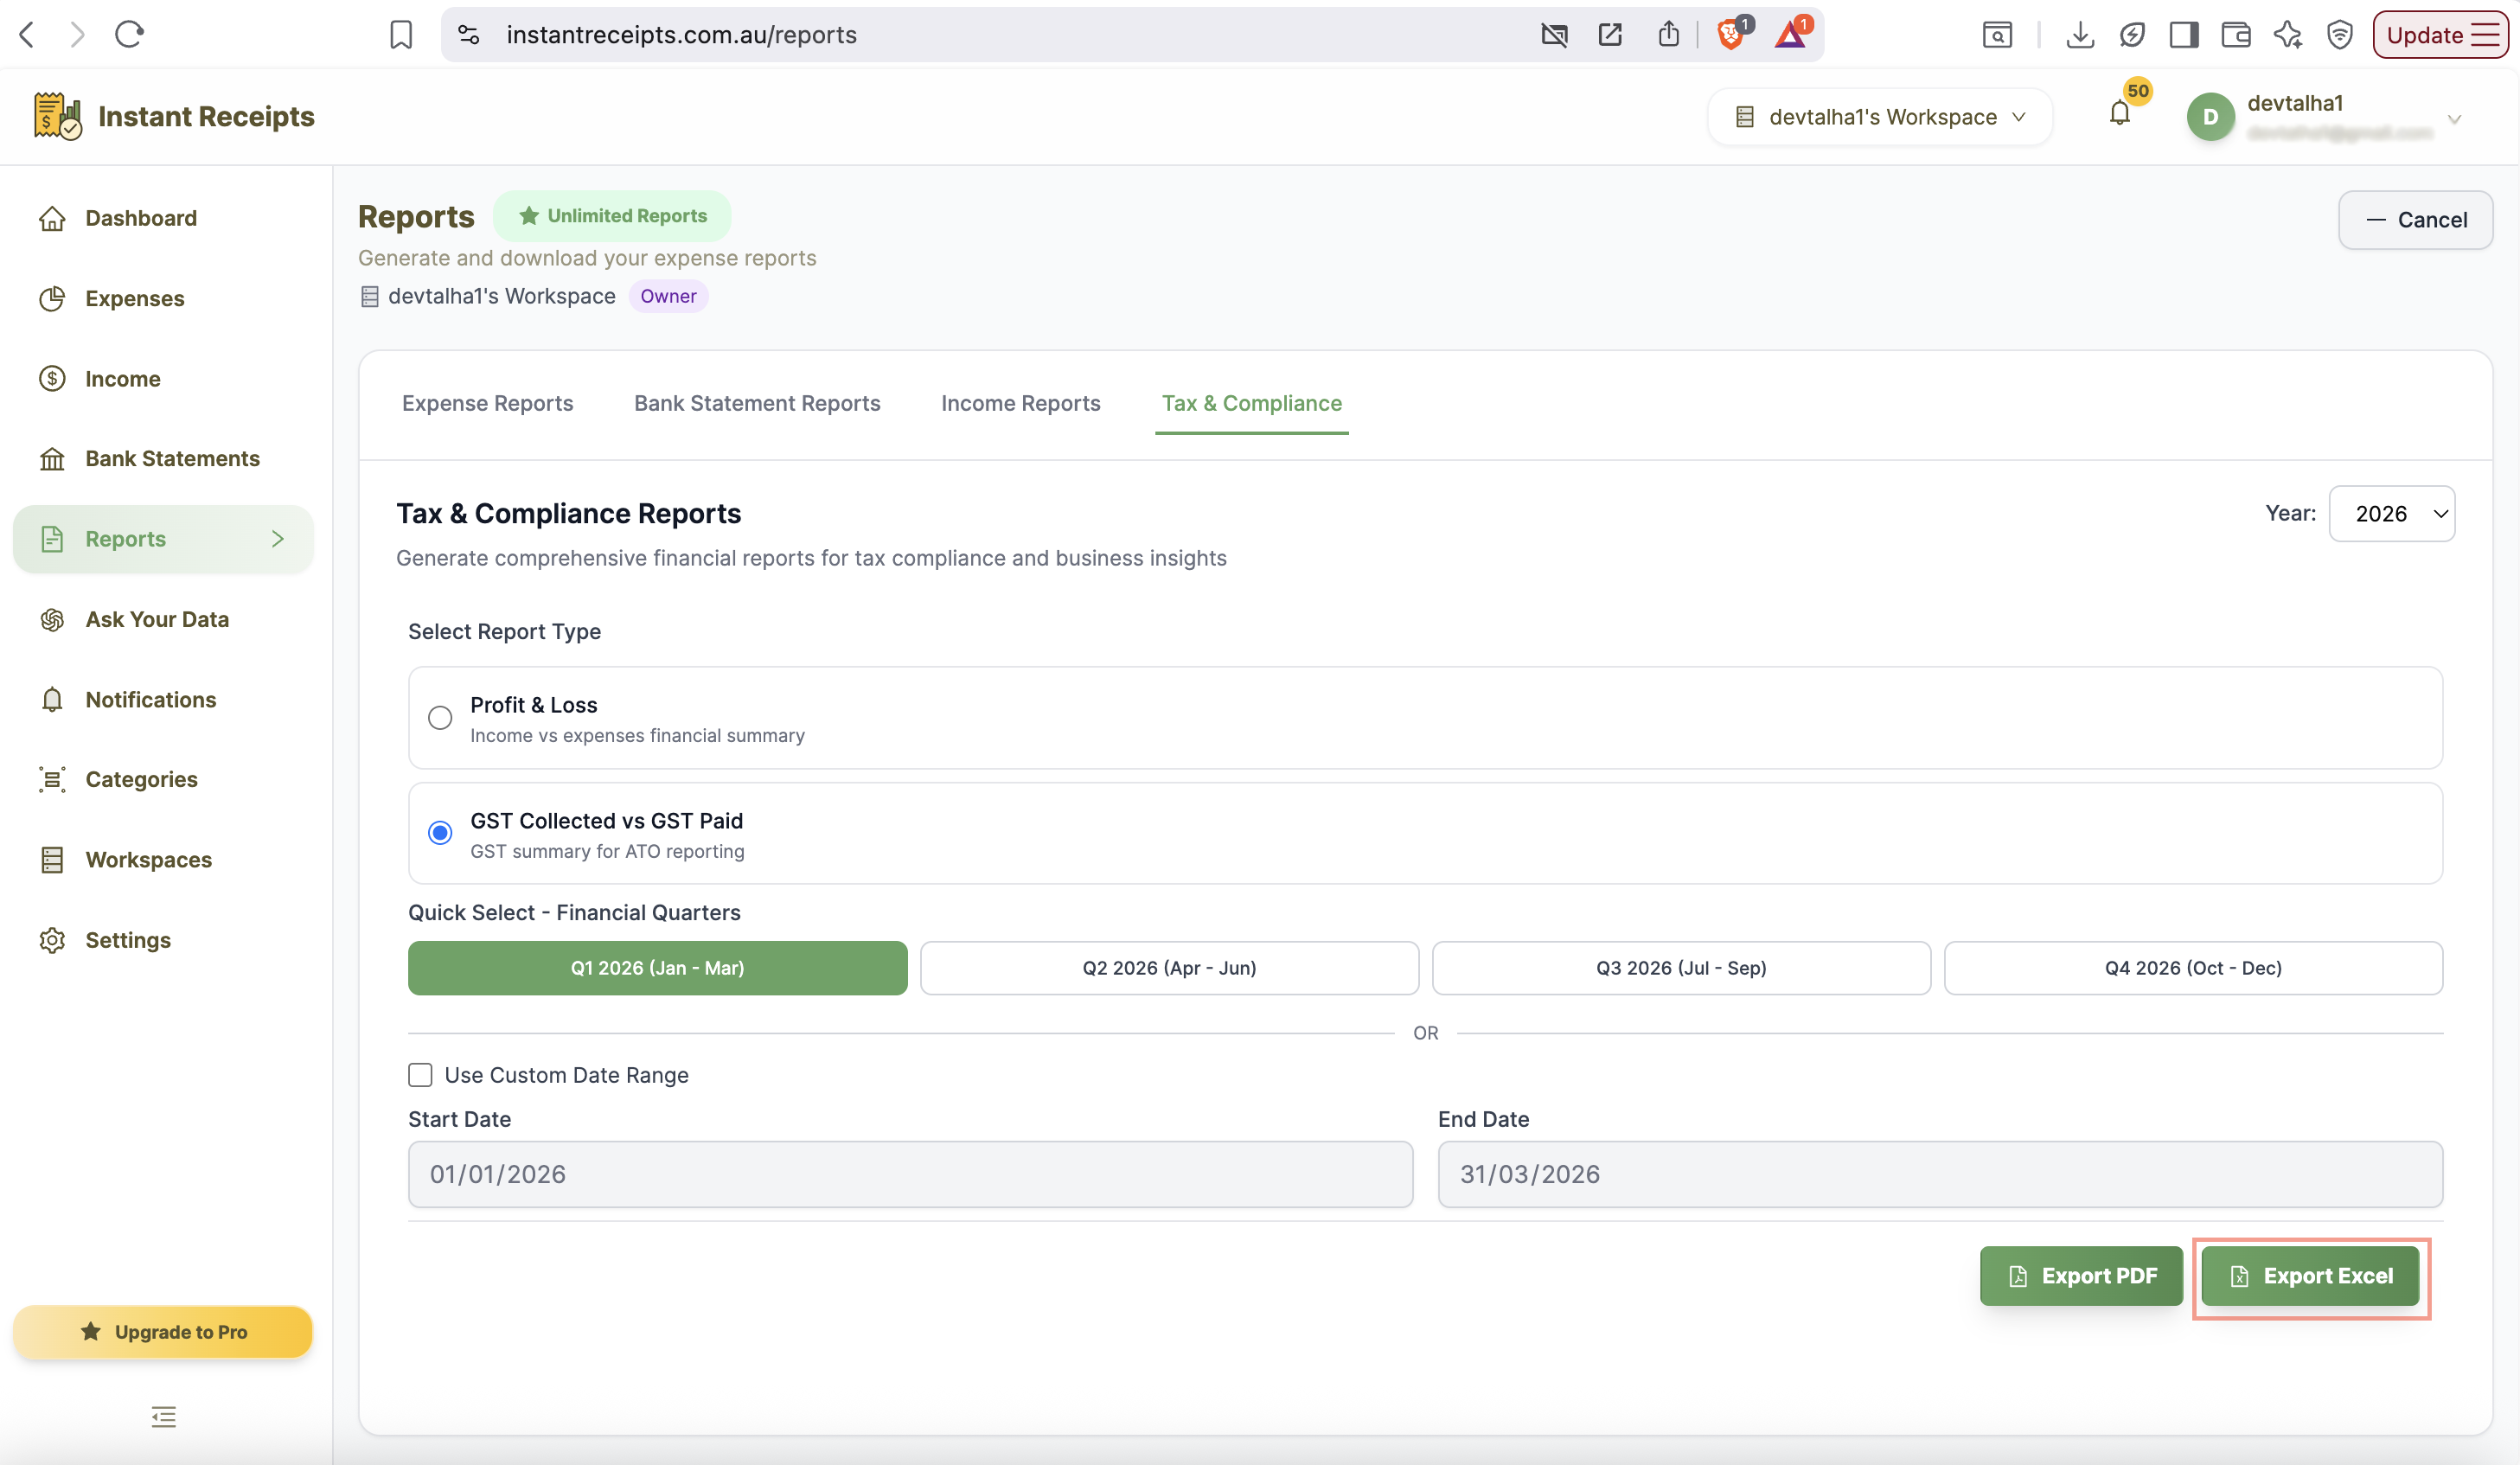The image size is (2520, 1465).
Task: Collapse the sidebar with bottom menu icon
Action: point(164,1416)
